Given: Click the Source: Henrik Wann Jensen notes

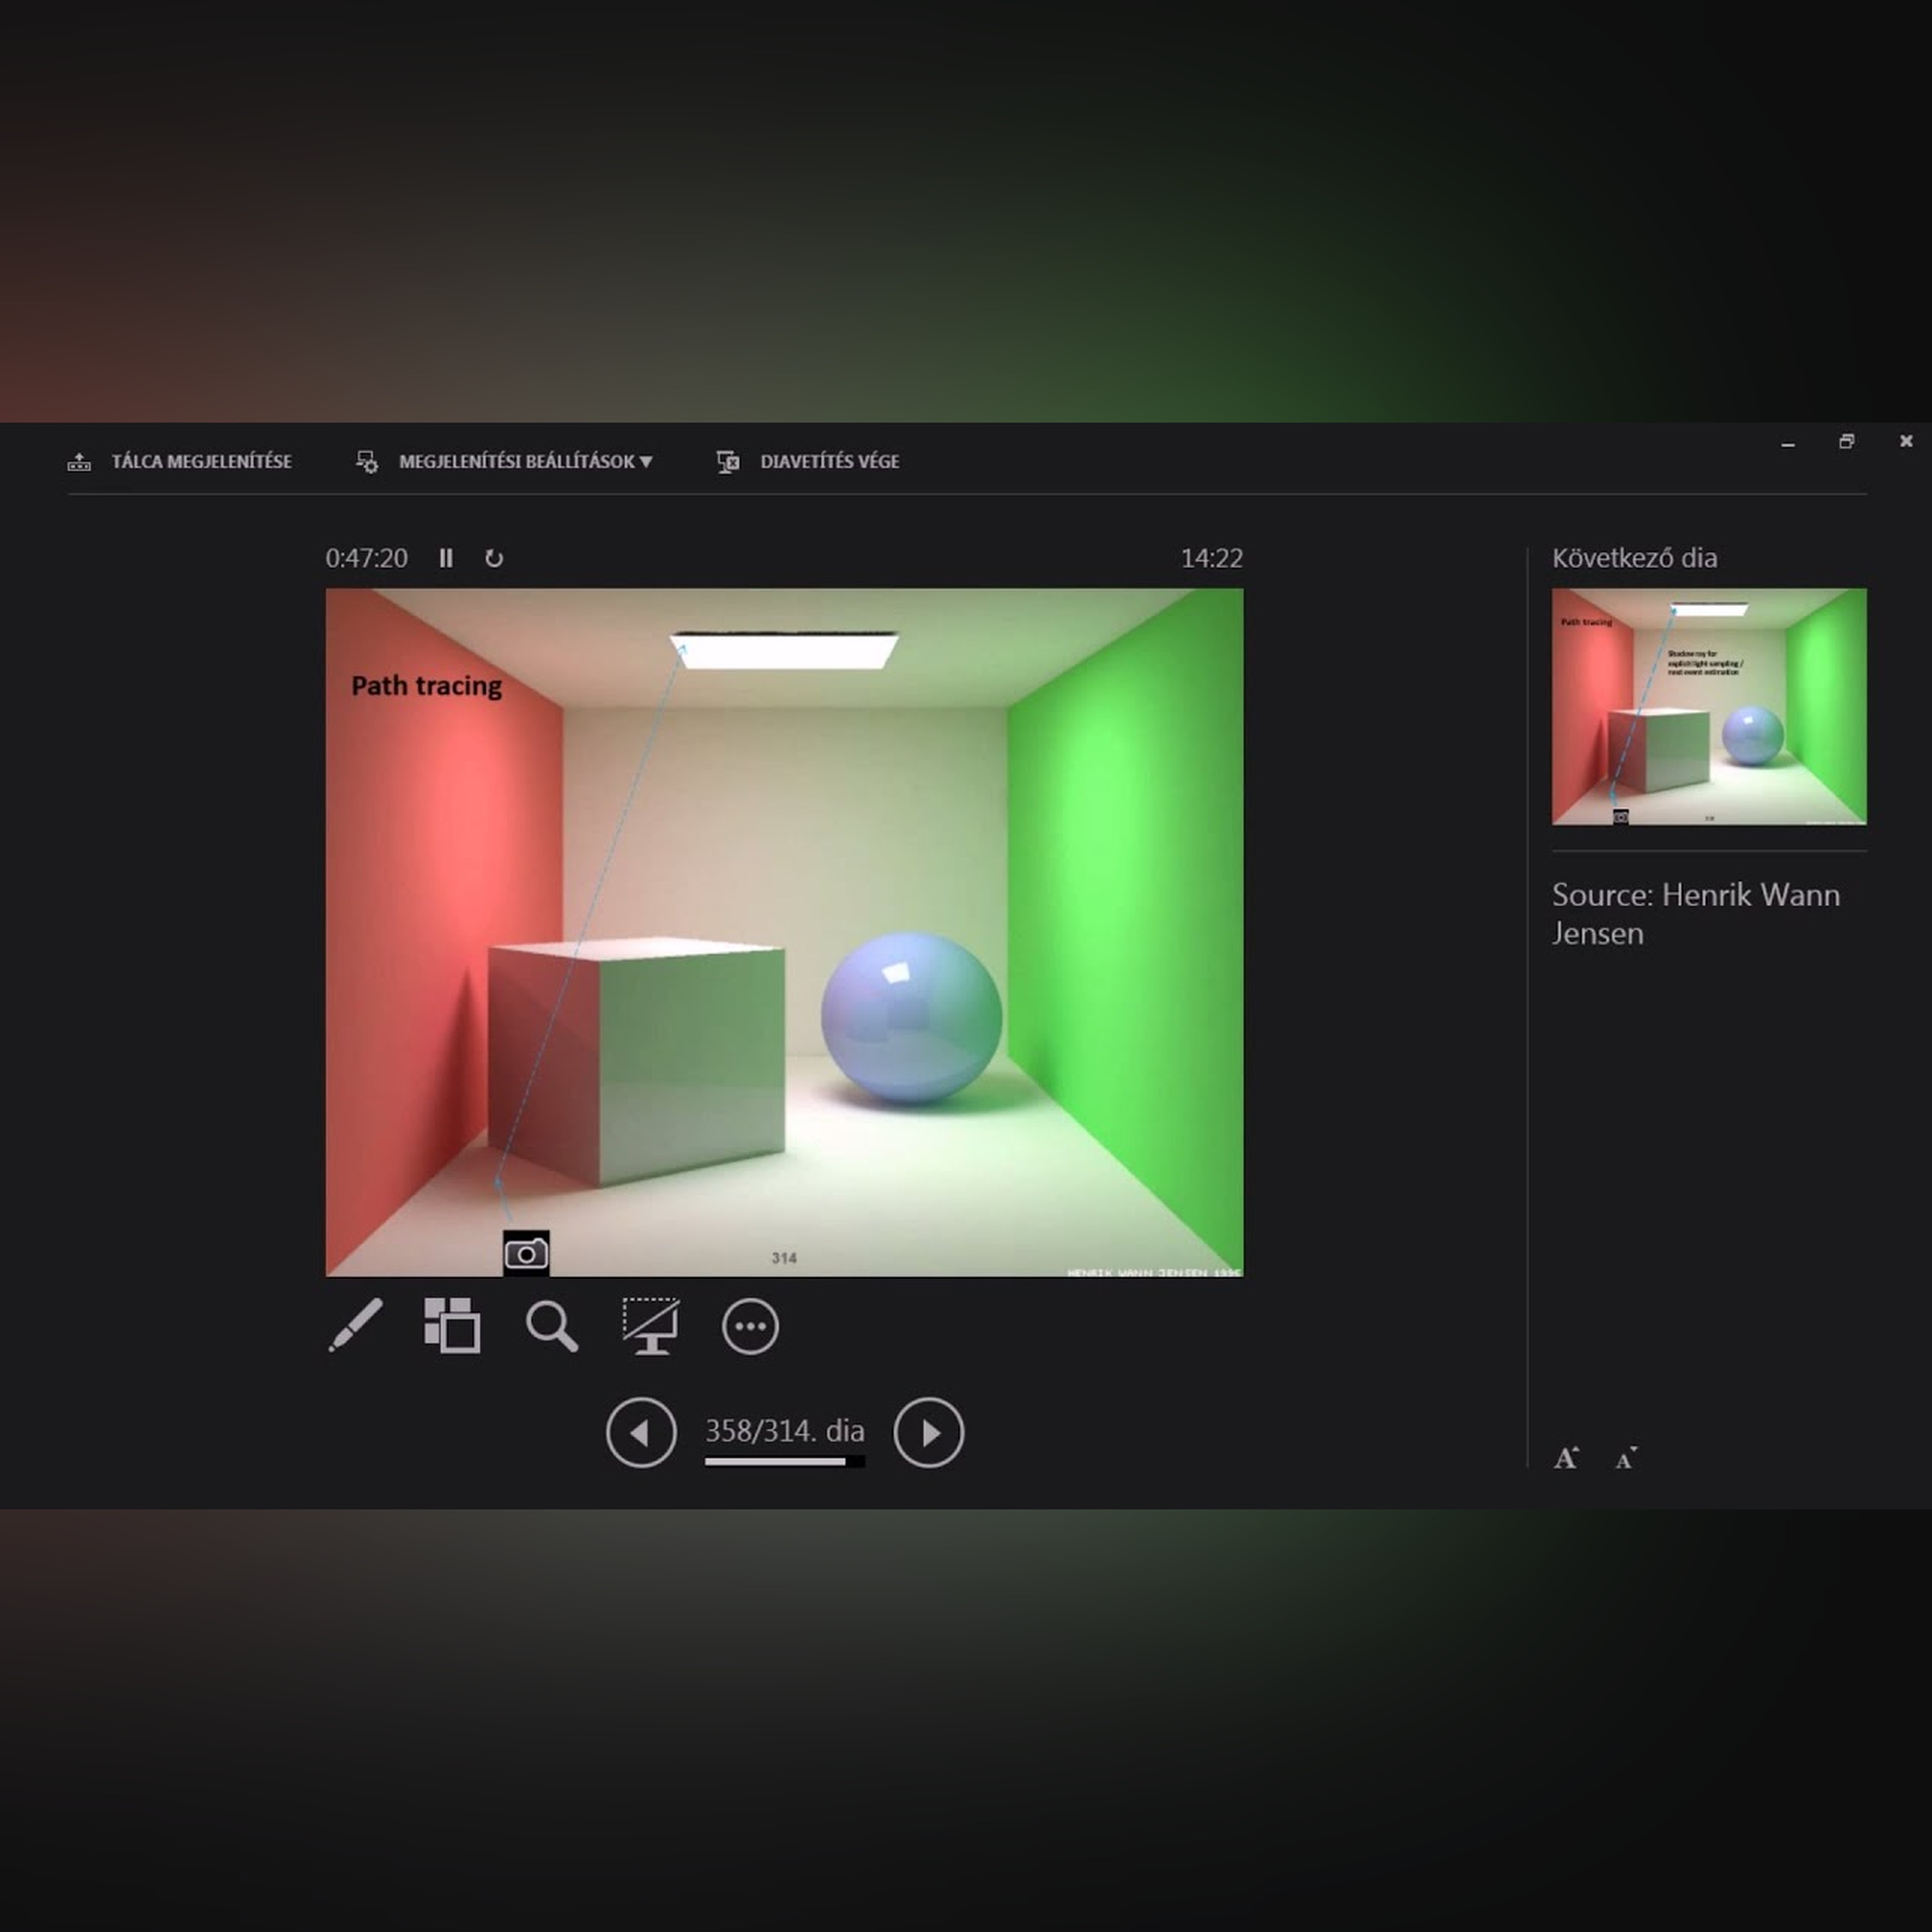Looking at the screenshot, I should [x=1695, y=913].
